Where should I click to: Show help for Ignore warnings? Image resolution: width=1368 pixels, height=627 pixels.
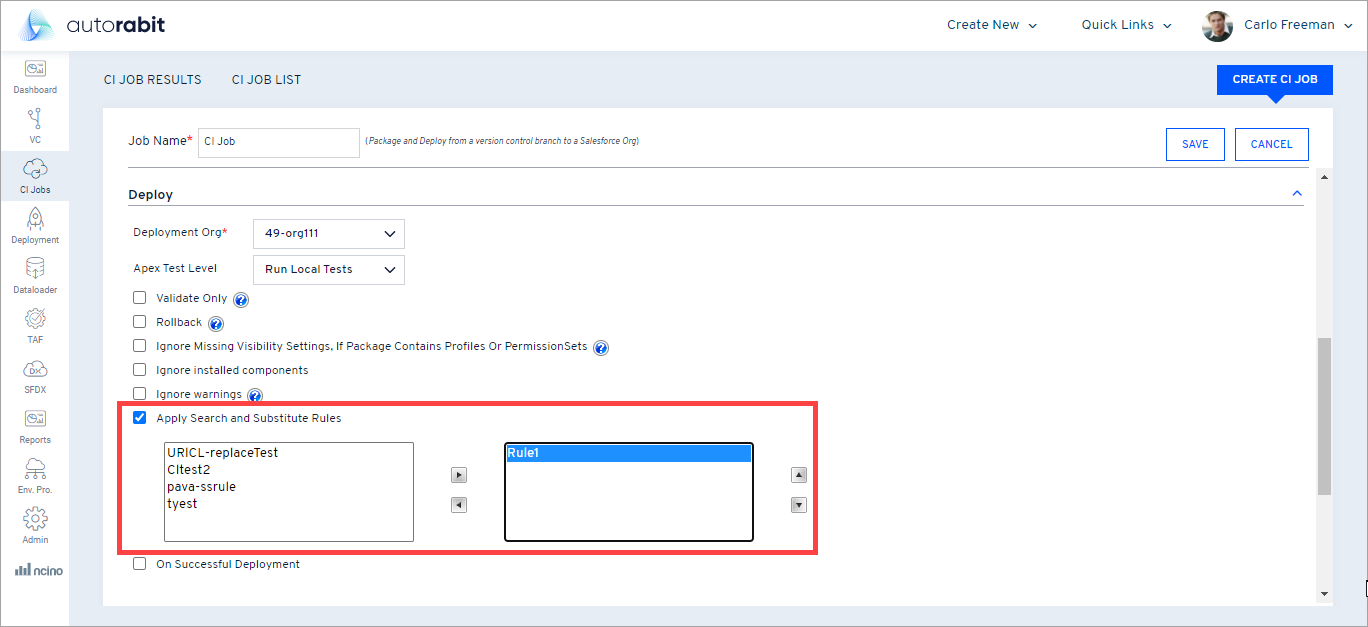(255, 395)
